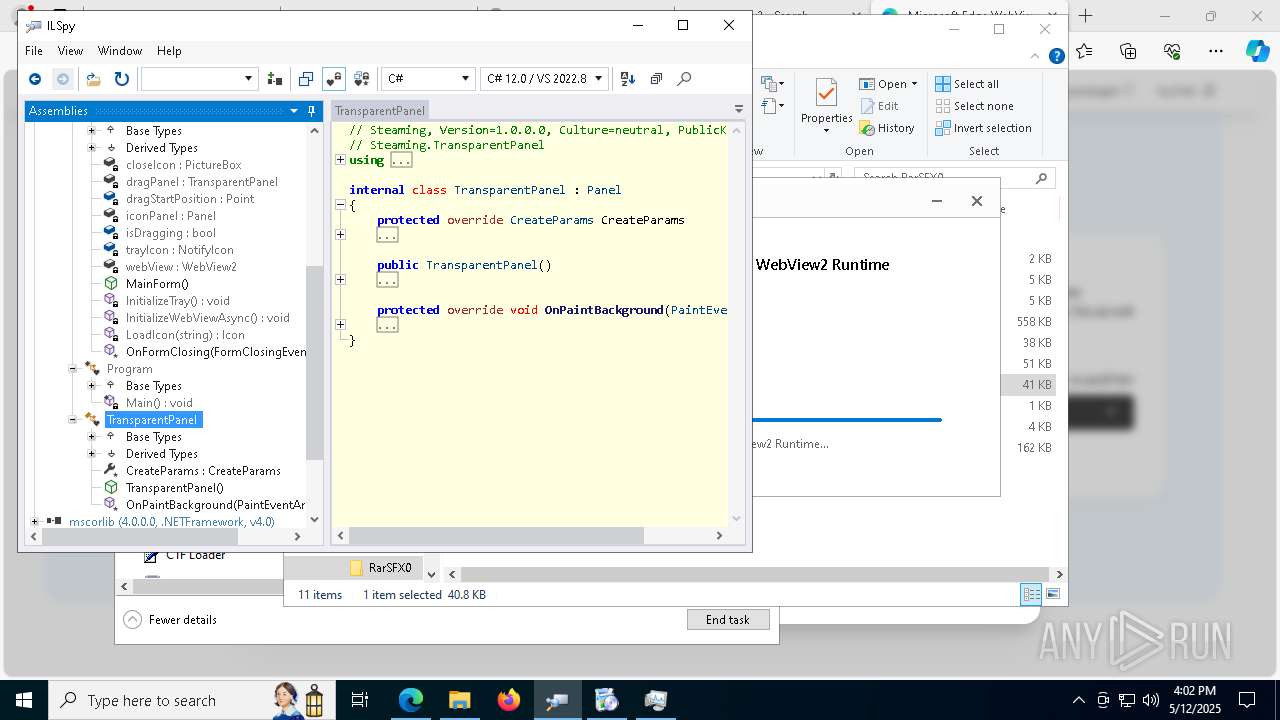
Task: Click Select none in Explorer ribbon
Action: click(x=974, y=106)
